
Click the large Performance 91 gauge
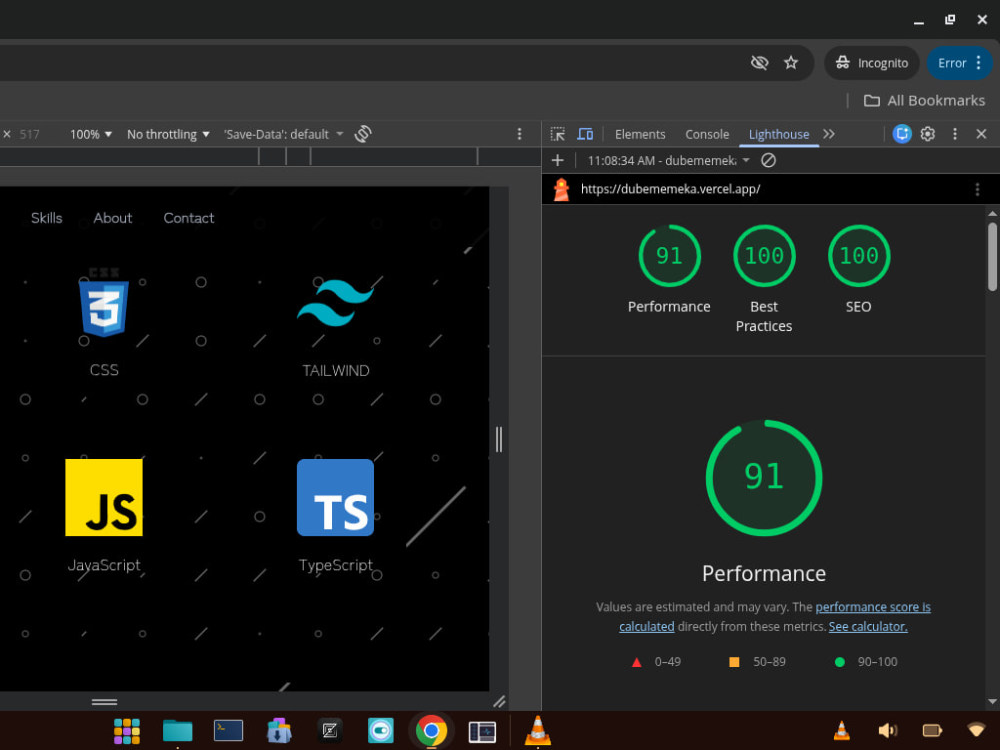763,478
